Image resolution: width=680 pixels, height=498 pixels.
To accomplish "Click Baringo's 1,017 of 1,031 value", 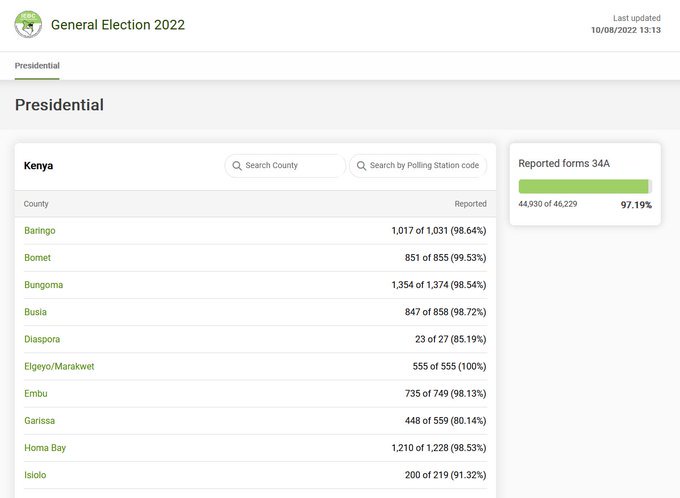I will tap(438, 230).
